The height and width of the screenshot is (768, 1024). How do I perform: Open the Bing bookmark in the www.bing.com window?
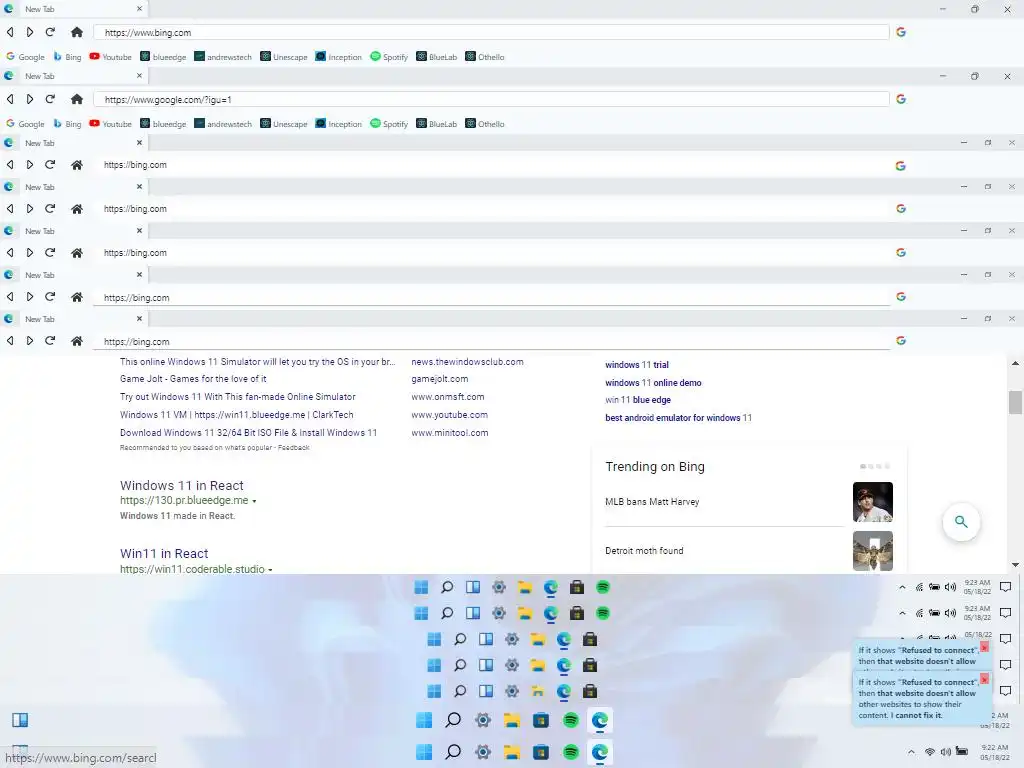coord(67,57)
